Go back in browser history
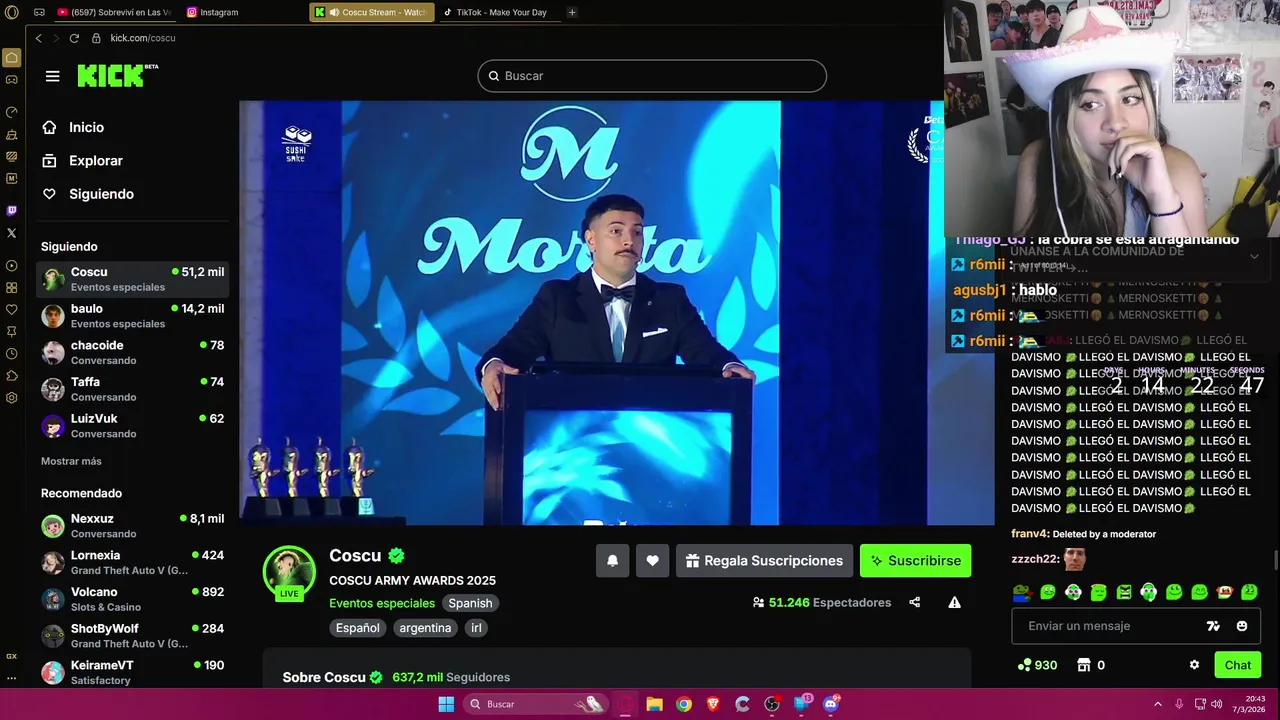1280x720 pixels. coord(38,38)
